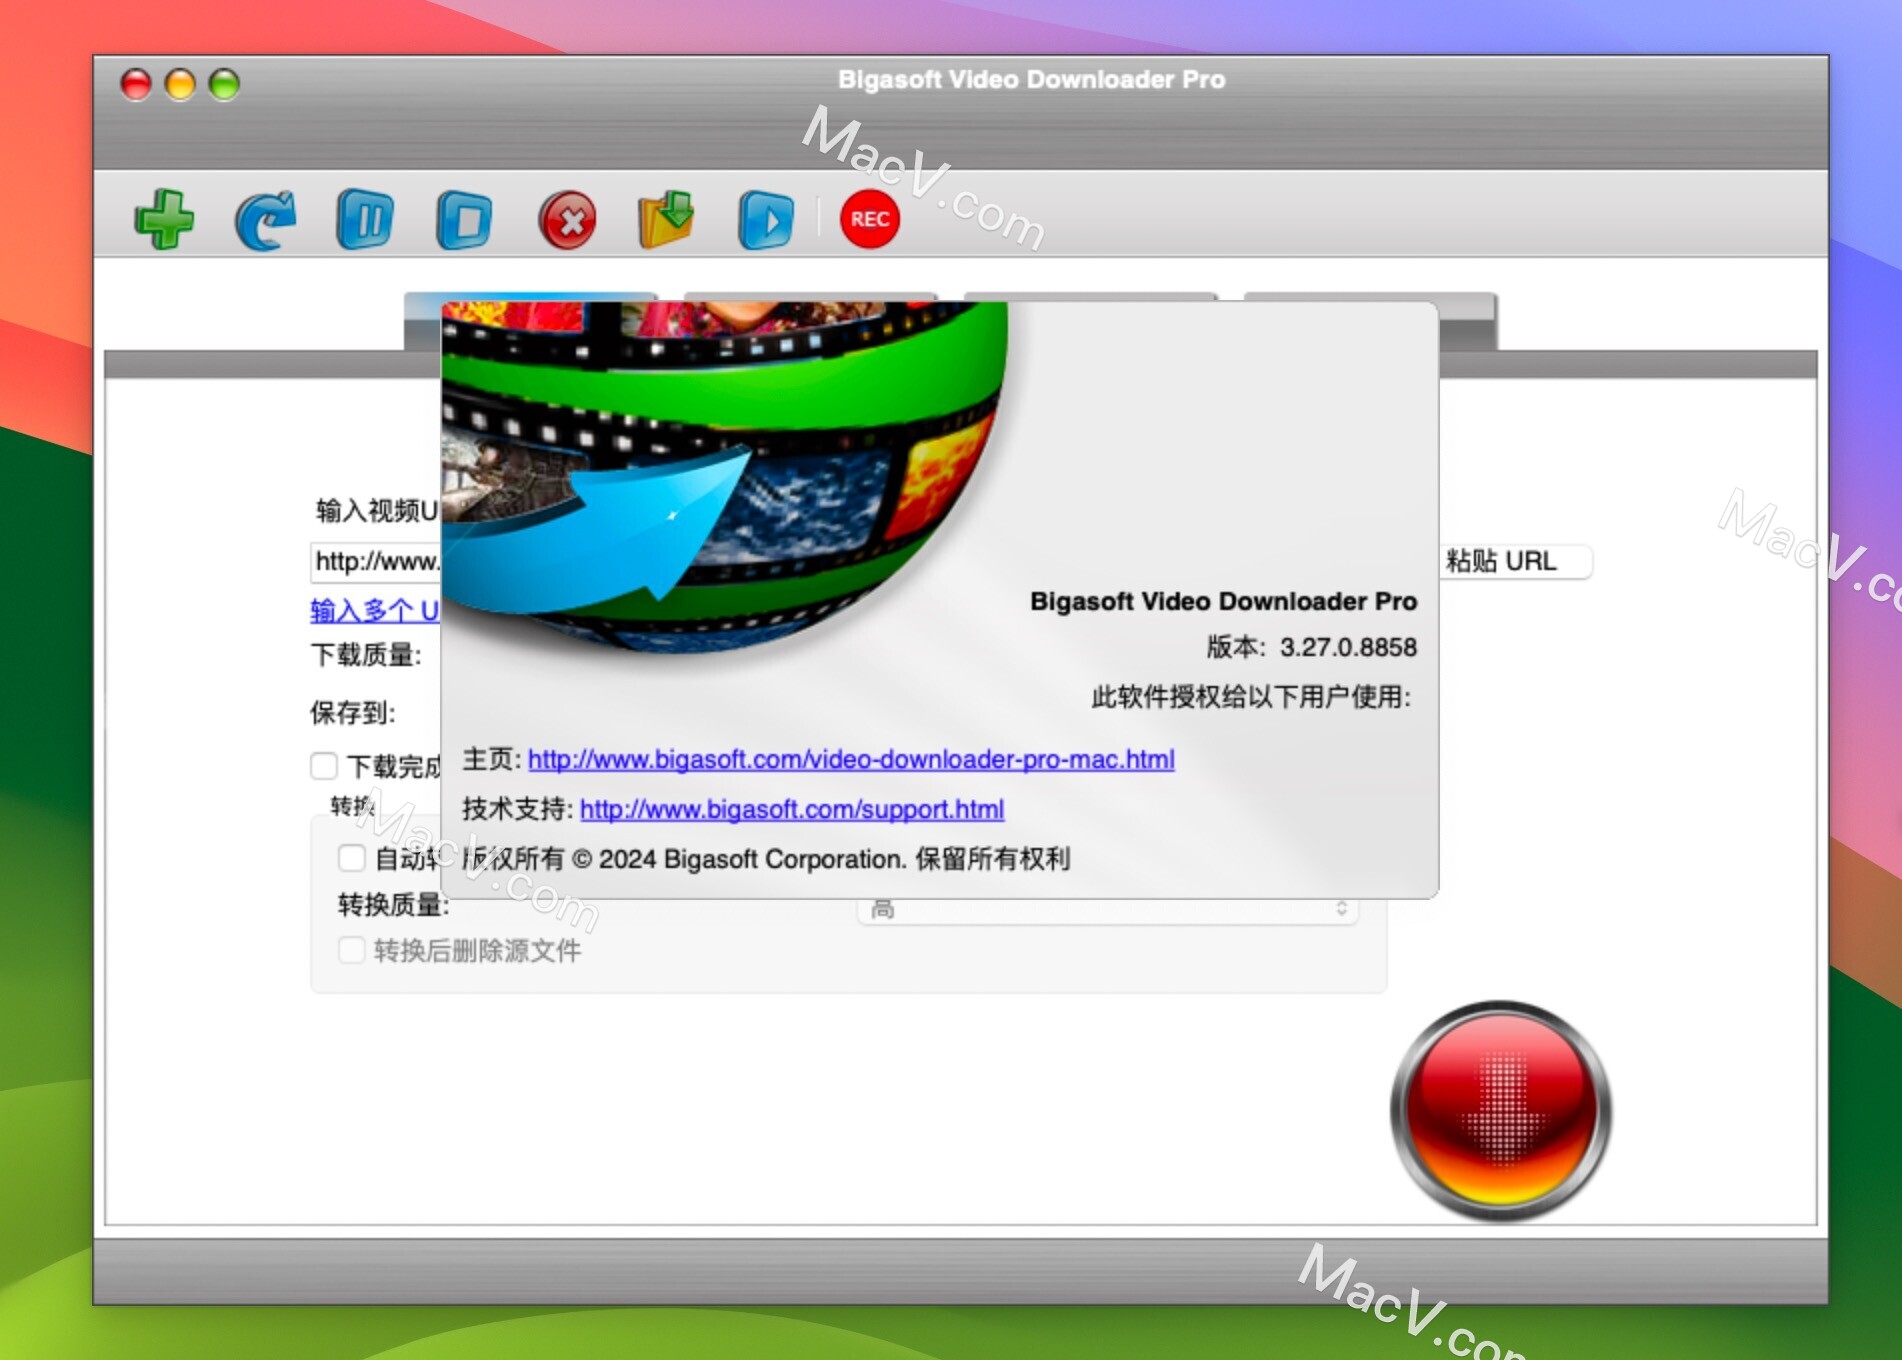This screenshot has height=1360, width=1902.
Task: Open the download folder icon
Action: click(667, 219)
